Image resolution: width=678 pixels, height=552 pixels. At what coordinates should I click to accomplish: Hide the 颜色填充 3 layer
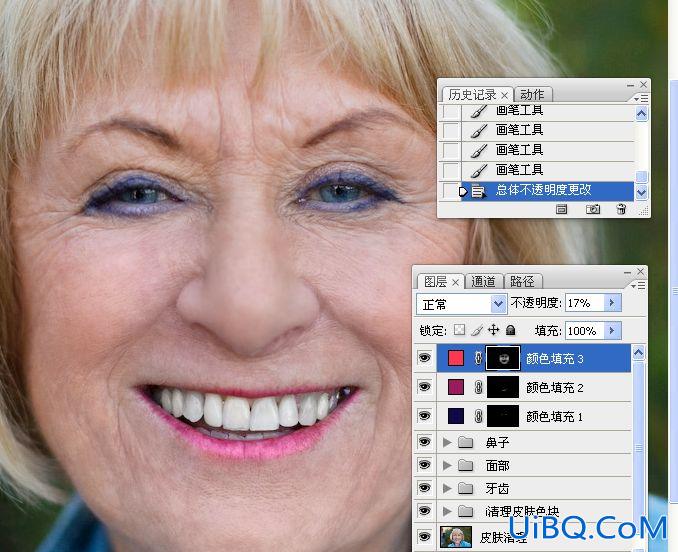[x=425, y=357]
